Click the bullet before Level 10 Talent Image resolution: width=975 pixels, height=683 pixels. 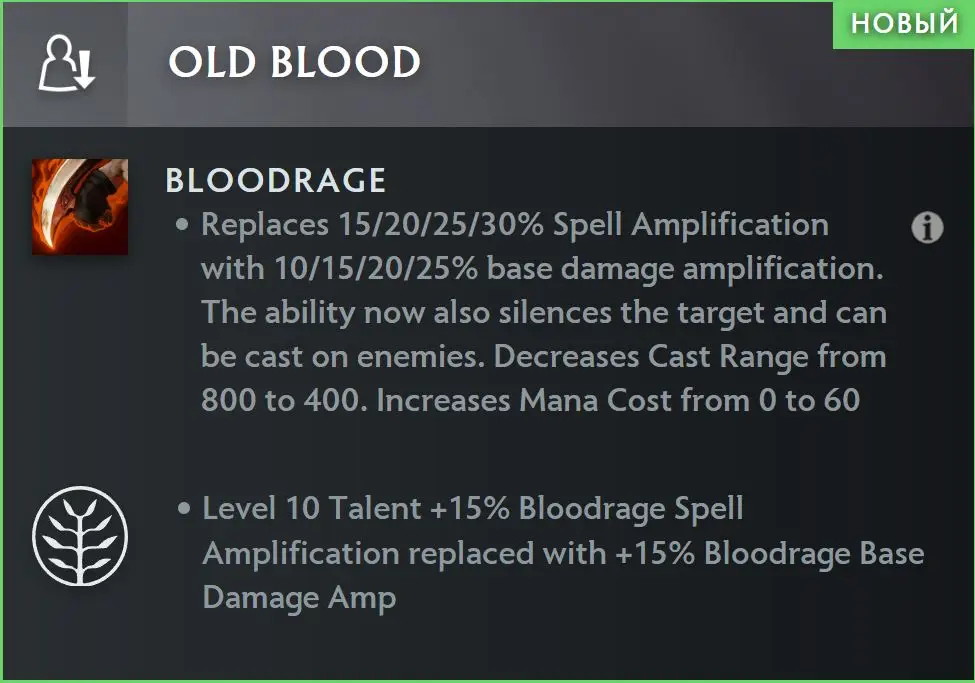183,508
